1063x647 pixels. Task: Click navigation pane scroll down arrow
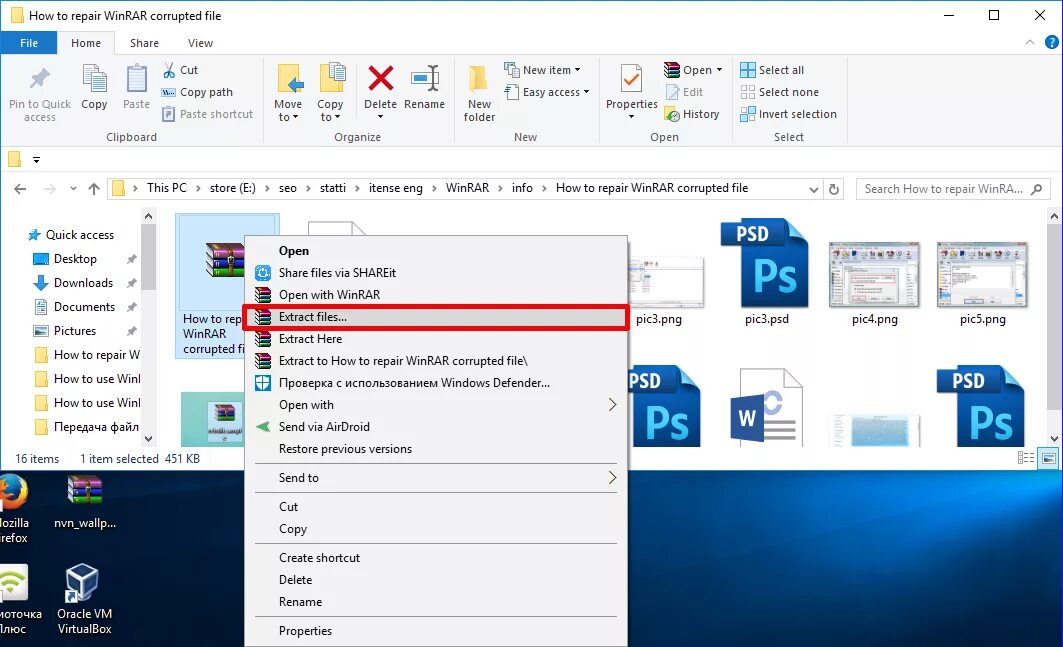coord(148,439)
